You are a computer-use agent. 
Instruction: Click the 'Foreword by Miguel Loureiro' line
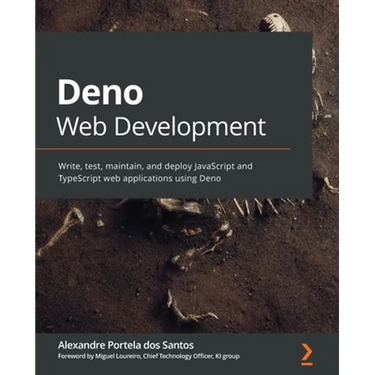148,356
